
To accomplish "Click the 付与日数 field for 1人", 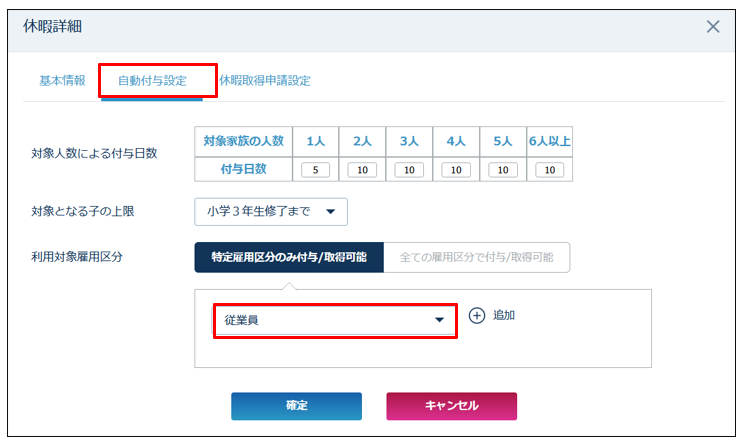I will coord(315,170).
